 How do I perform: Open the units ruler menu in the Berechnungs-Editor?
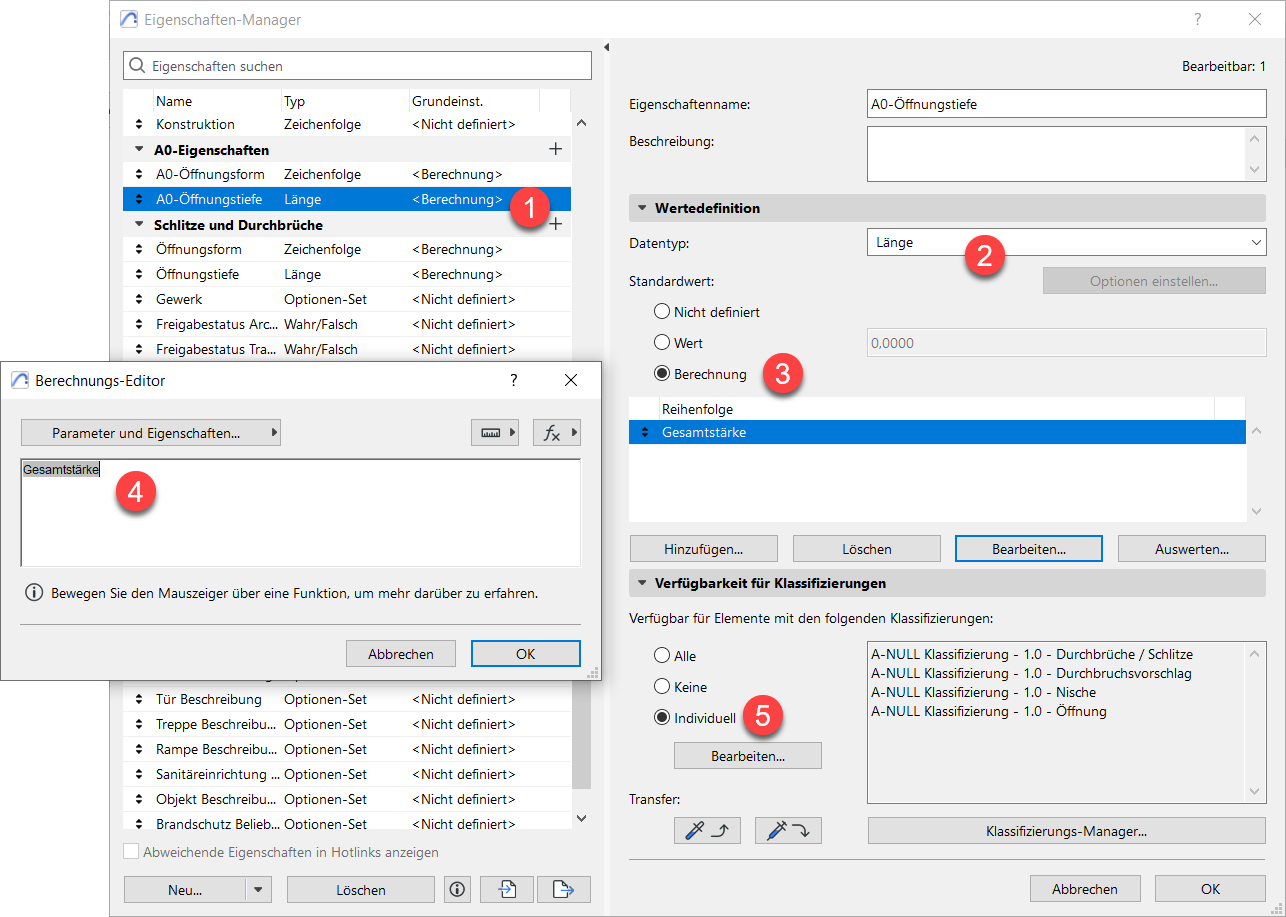coord(495,432)
